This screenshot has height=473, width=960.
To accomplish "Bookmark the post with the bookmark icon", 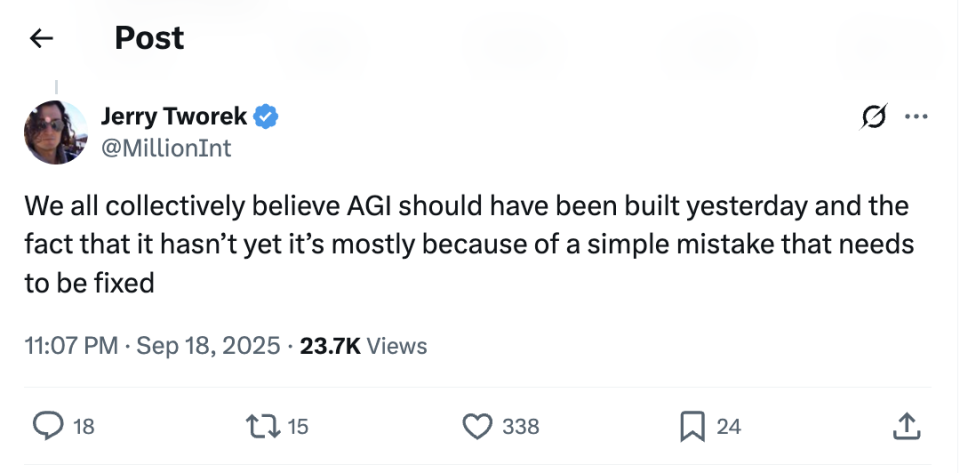I will pos(692,427).
